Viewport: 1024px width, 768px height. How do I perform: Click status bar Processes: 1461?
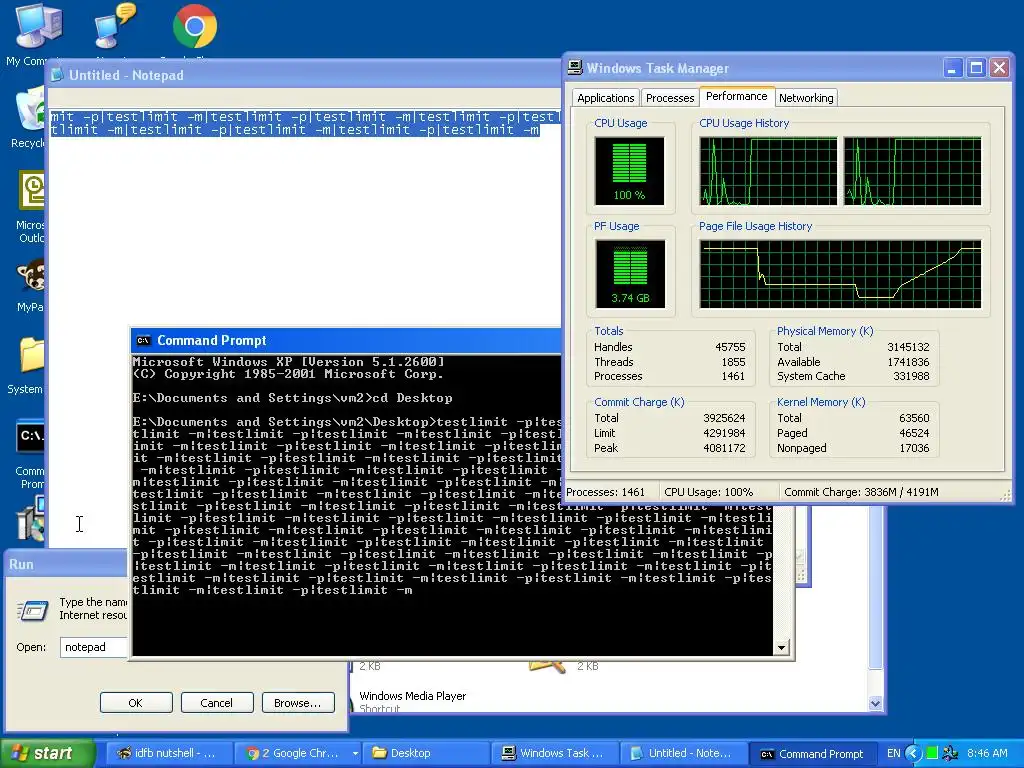click(x=605, y=492)
